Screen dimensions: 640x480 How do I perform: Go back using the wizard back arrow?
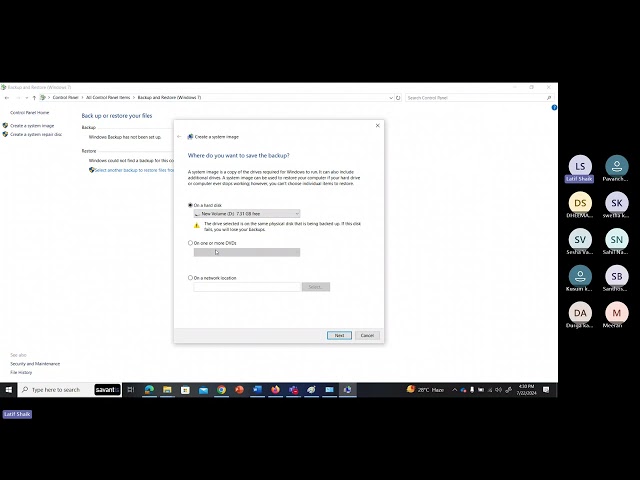(179, 136)
